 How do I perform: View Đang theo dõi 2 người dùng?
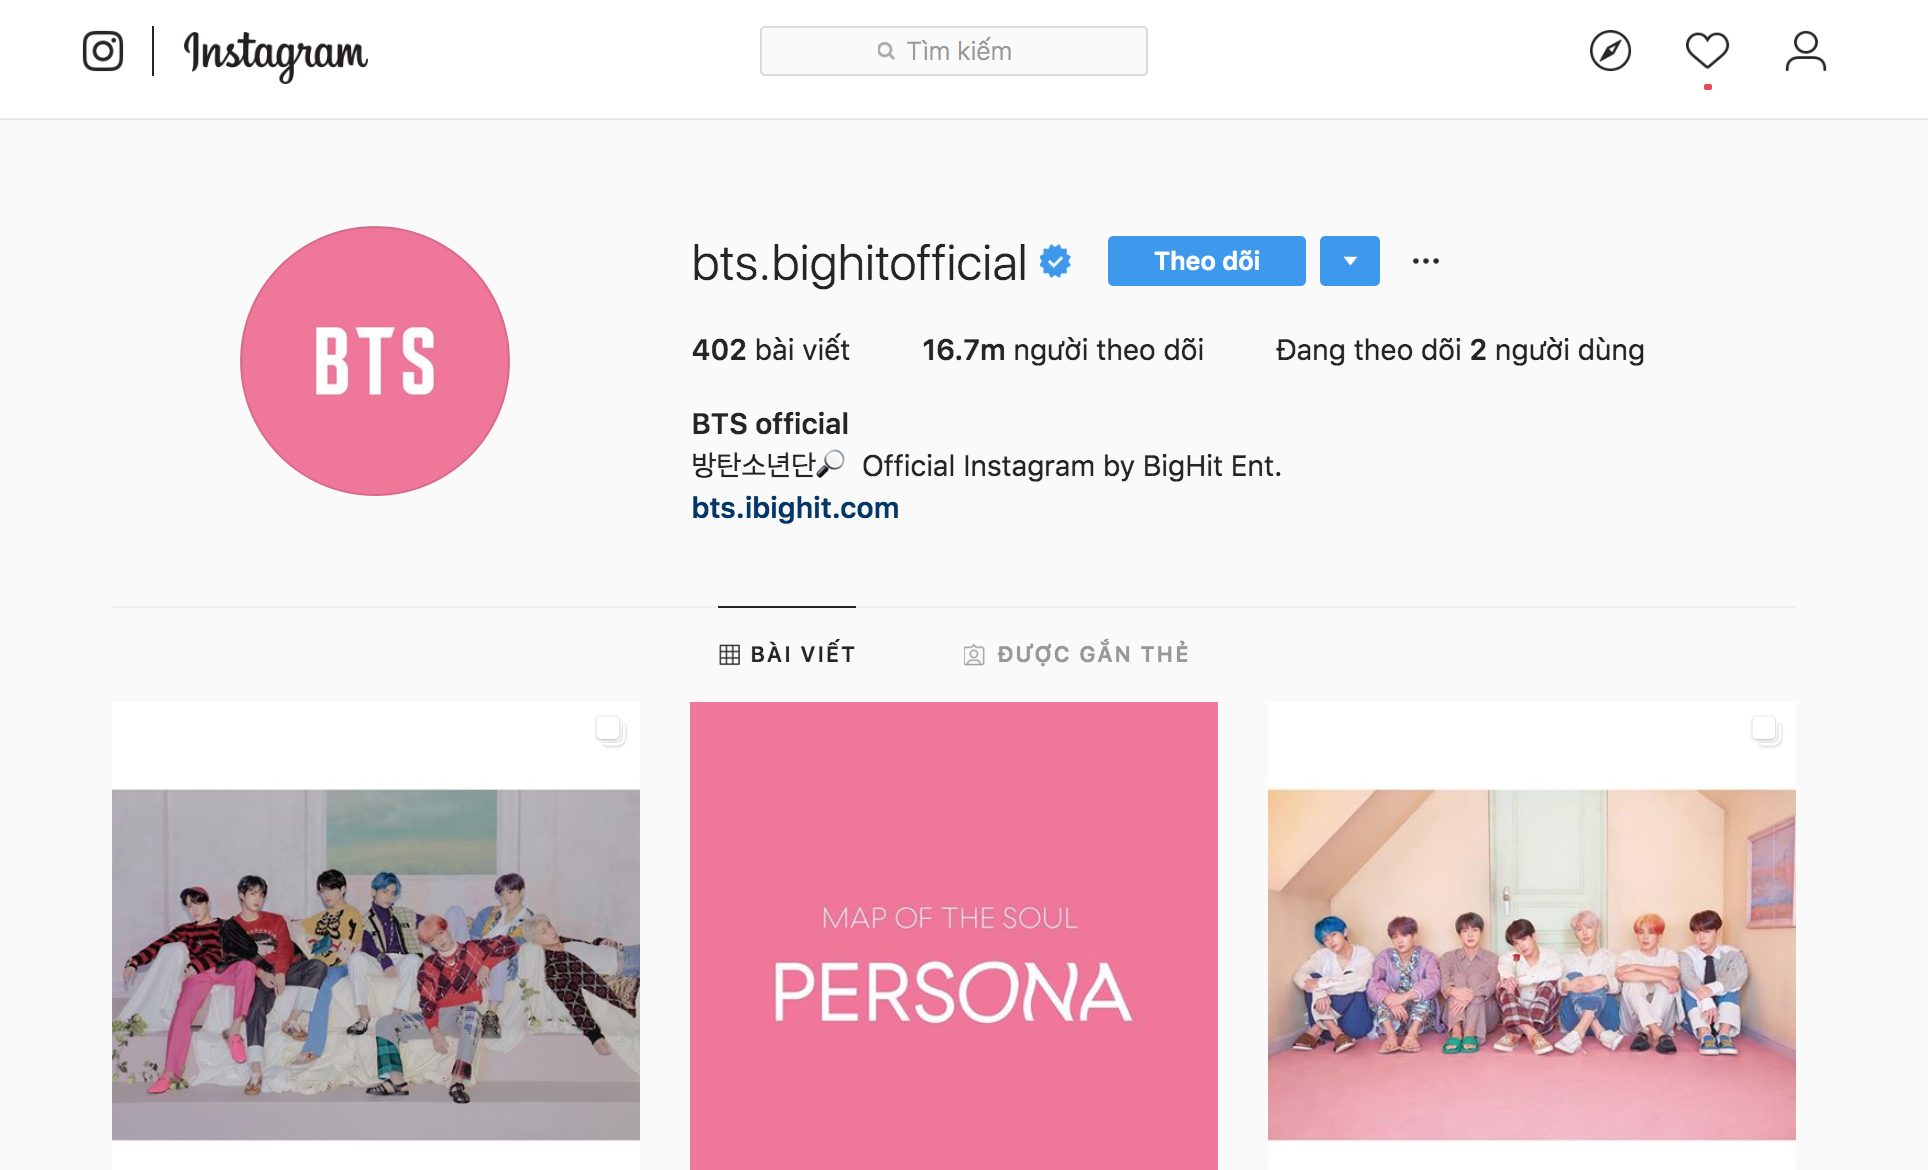click(1459, 350)
